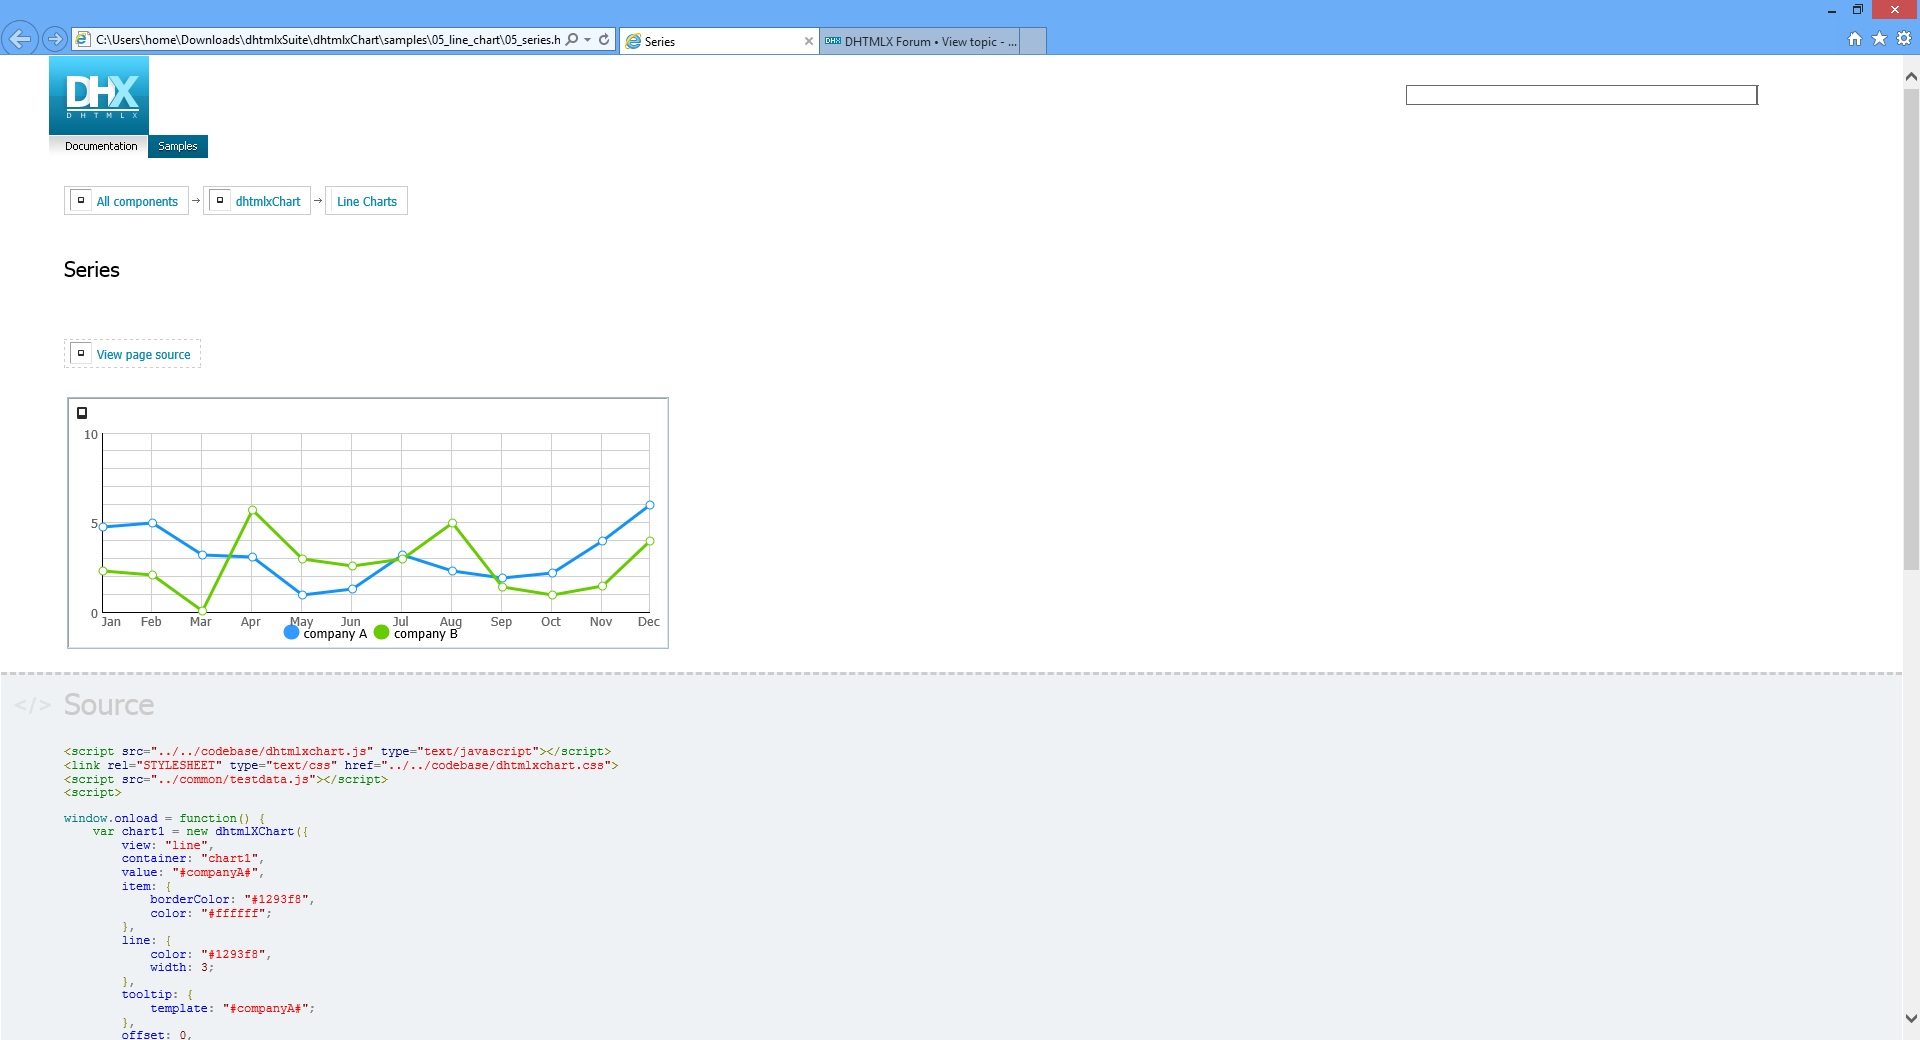
Task: Click the Series page heading
Action: (92, 270)
